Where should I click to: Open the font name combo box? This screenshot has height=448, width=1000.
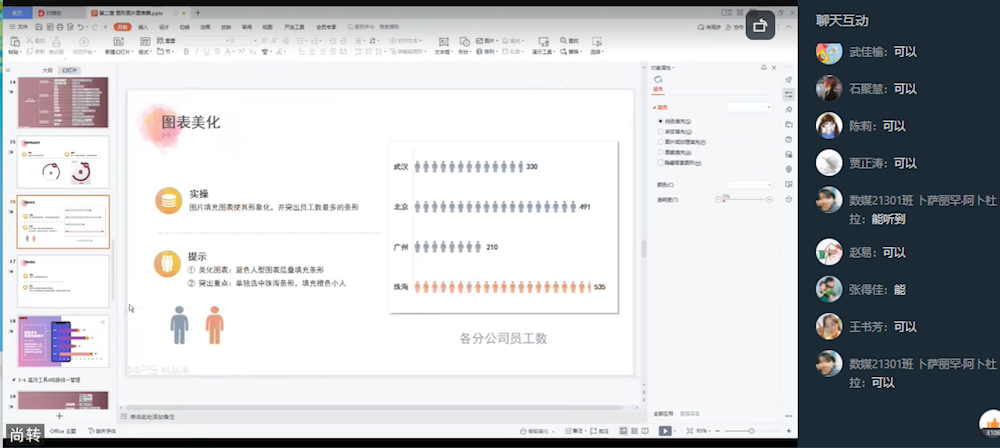(204, 40)
